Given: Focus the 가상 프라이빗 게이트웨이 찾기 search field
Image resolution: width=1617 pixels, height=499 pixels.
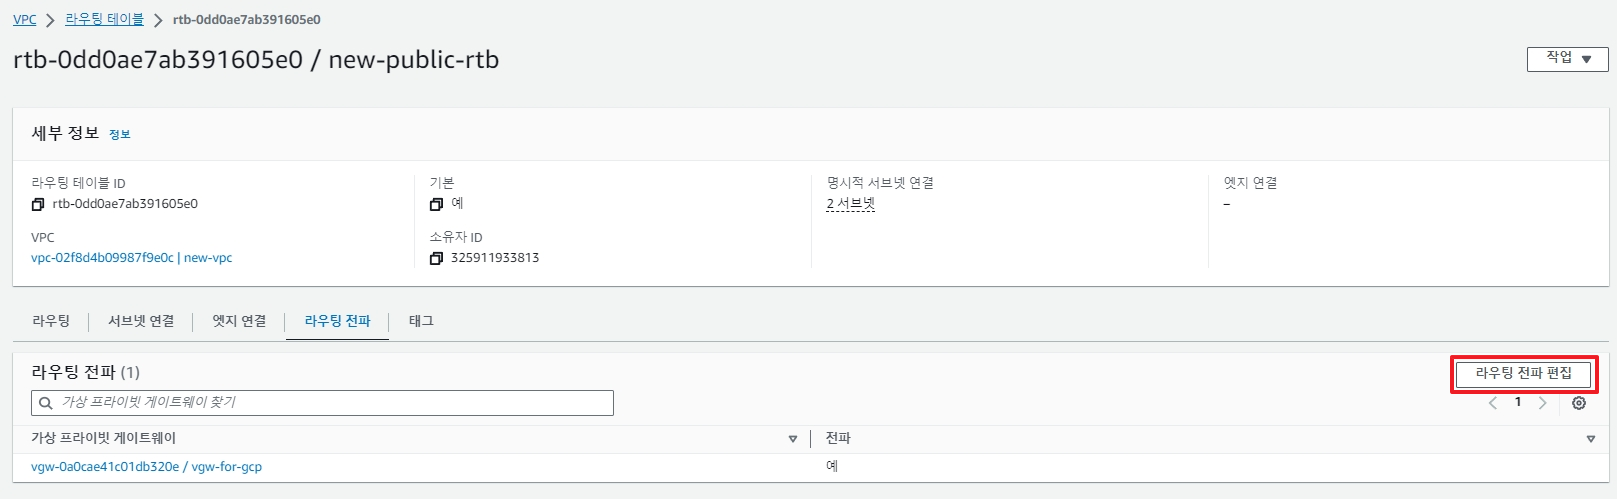Looking at the screenshot, I should click(322, 403).
